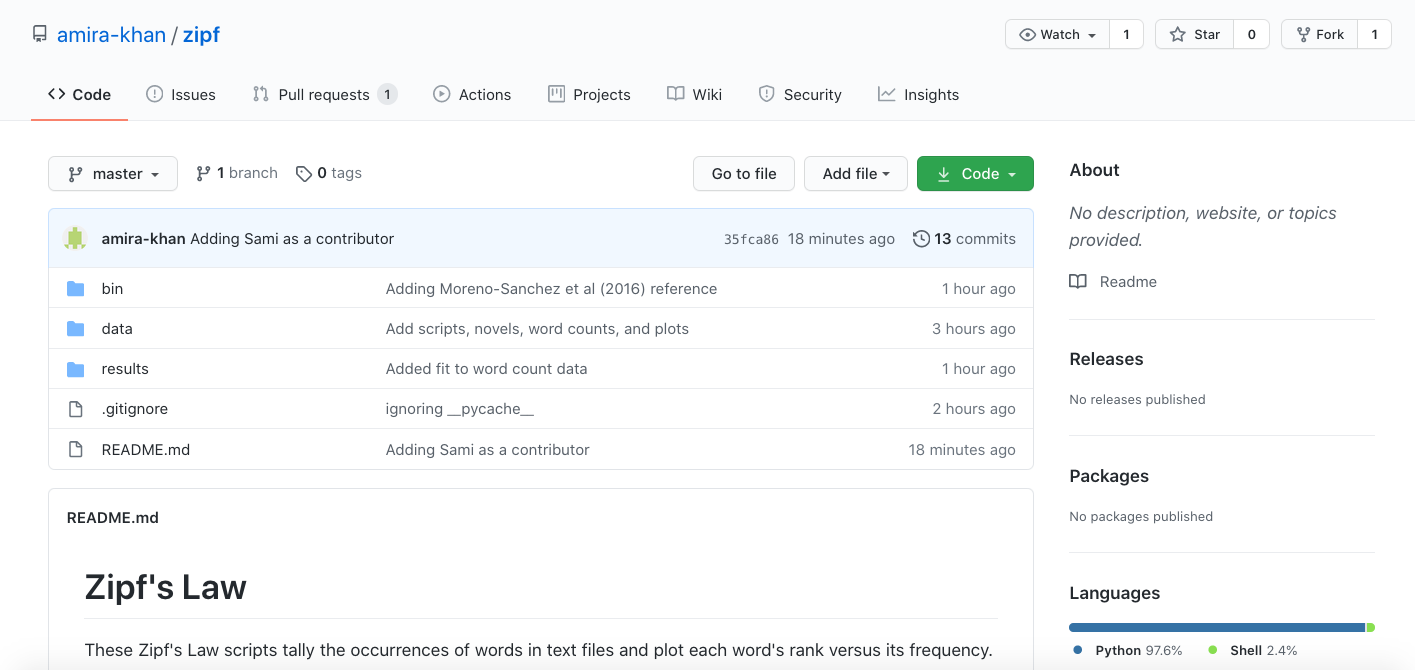Open commit hash 35fca86

point(751,239)
